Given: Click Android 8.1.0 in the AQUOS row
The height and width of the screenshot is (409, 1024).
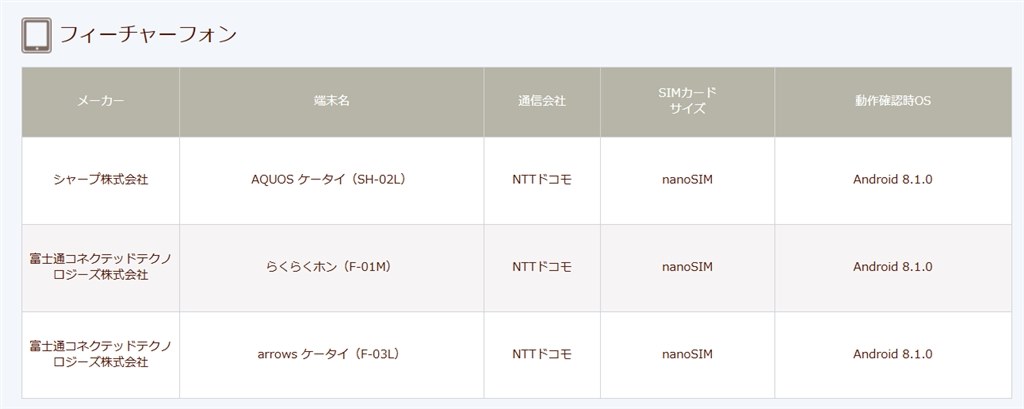Looking at the screenshot, I should coord(892,180).
